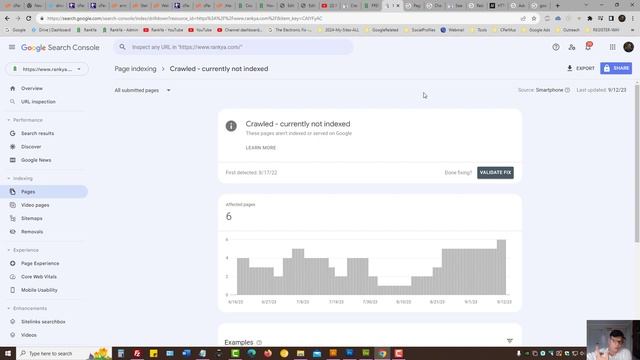Open Edge from the taskbar
640x360 pixels.
[251, 353]
